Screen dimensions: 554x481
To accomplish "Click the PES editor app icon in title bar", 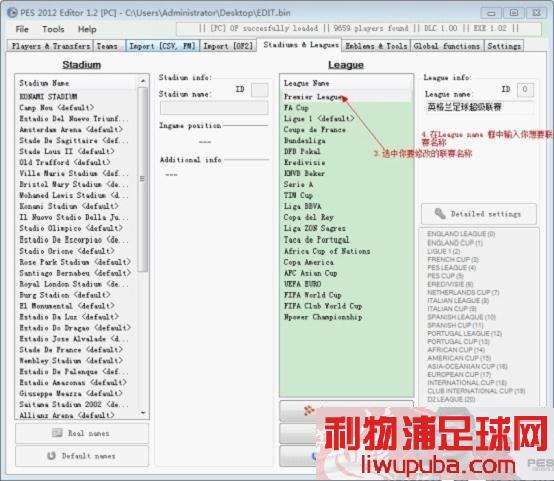I will 12,12.
